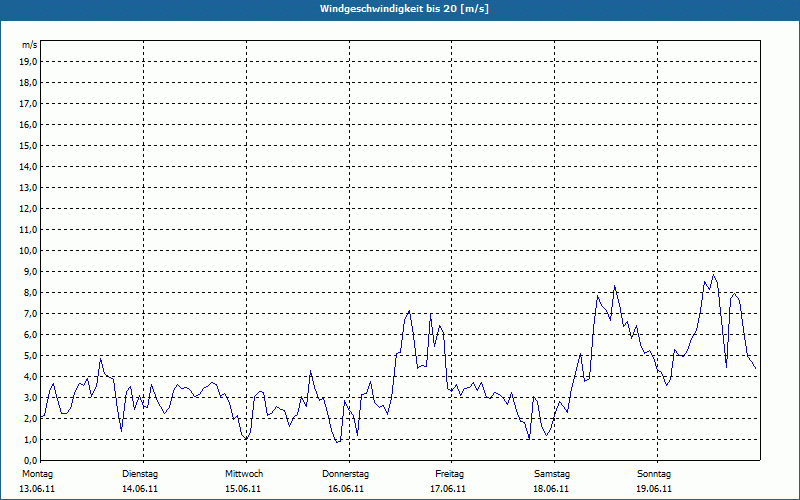Click the date label 14.06.11
This screenshot has width=800, height=500.
(140, 489)
